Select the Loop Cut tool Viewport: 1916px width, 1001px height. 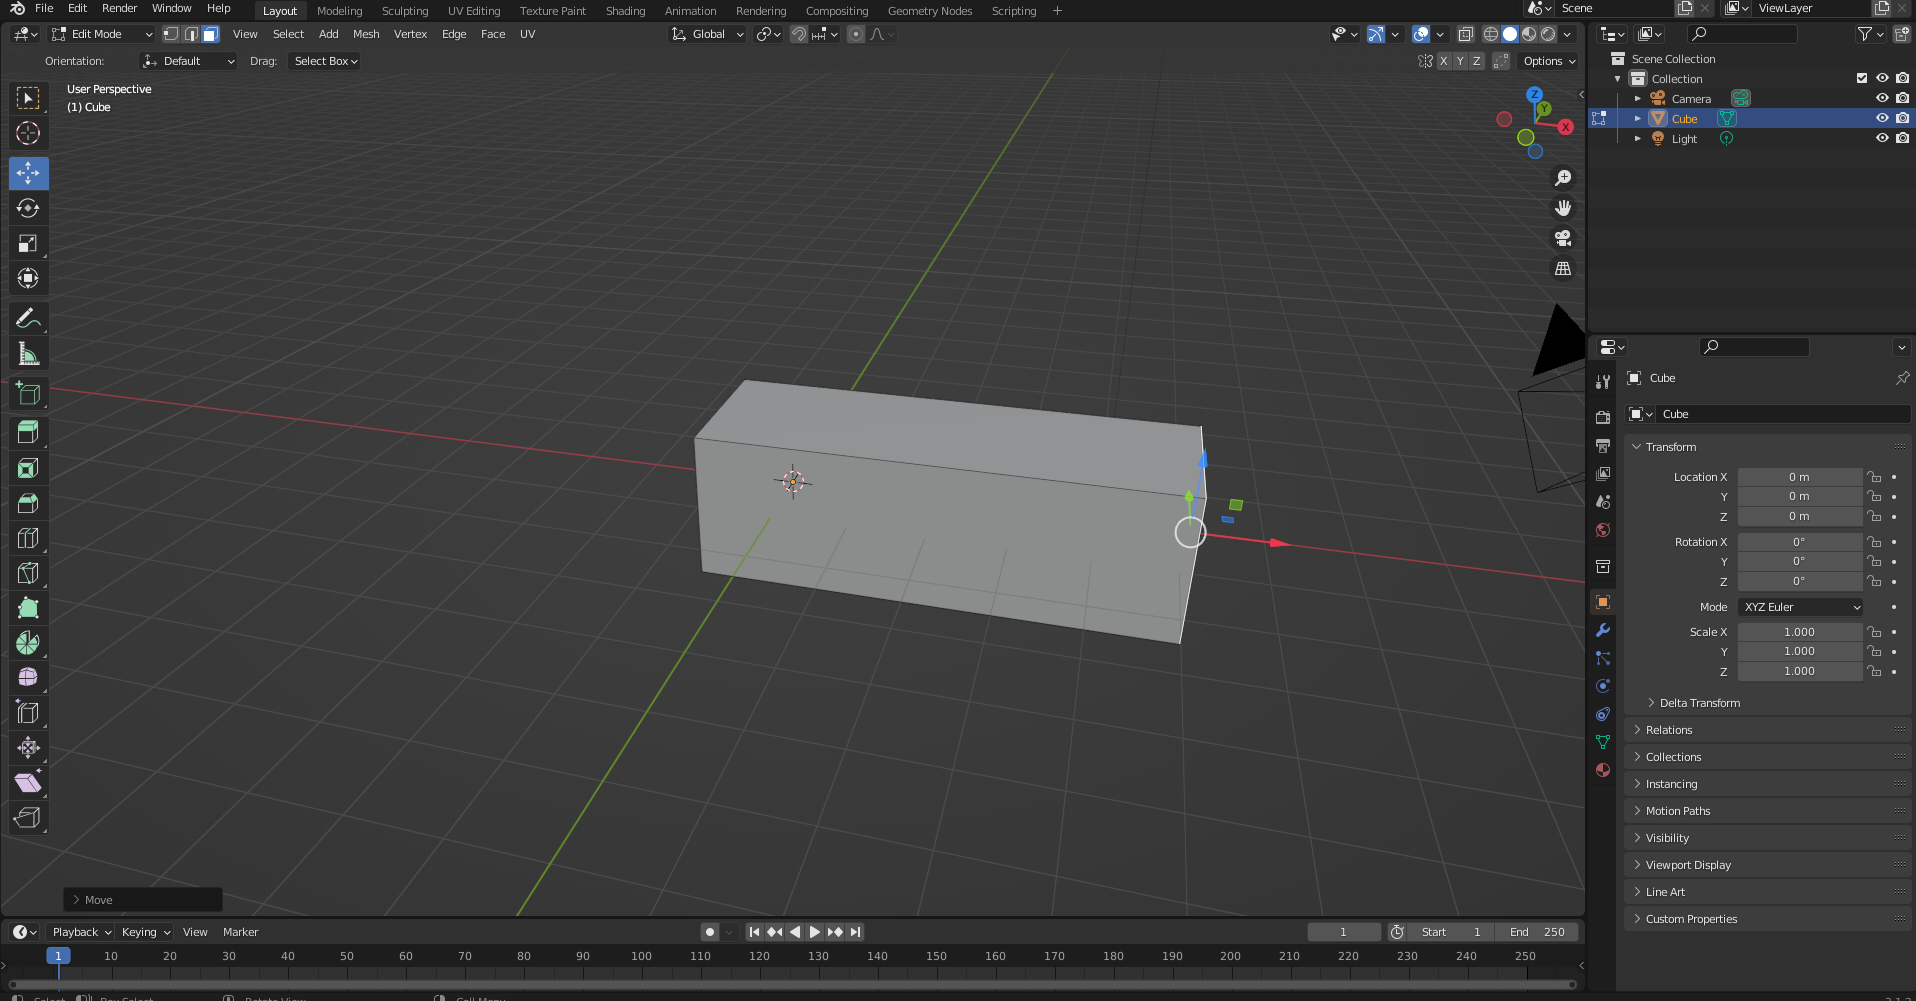28,538
